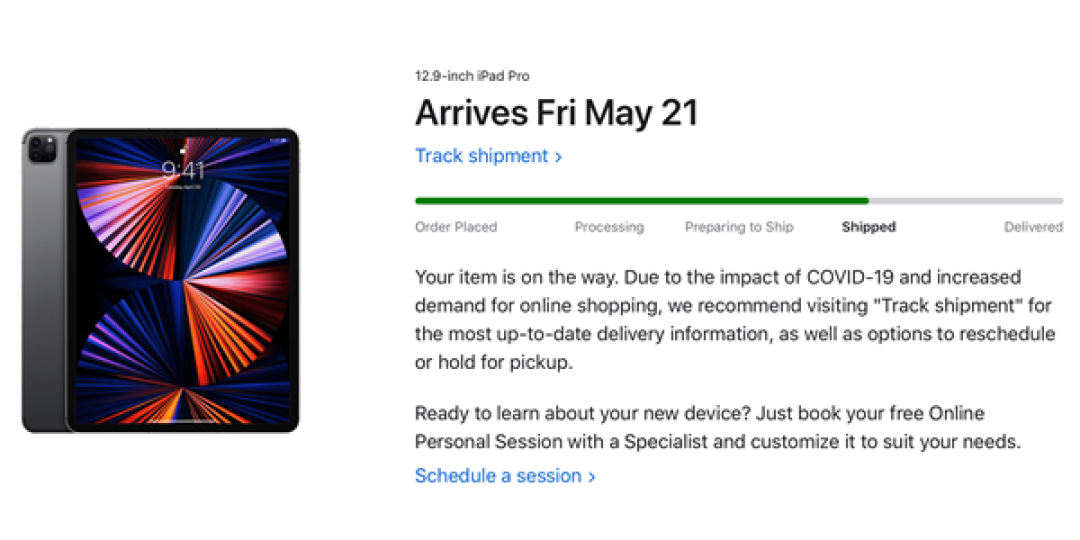
Task: Click the chevron after Track shipment
Action: point(559,158)
